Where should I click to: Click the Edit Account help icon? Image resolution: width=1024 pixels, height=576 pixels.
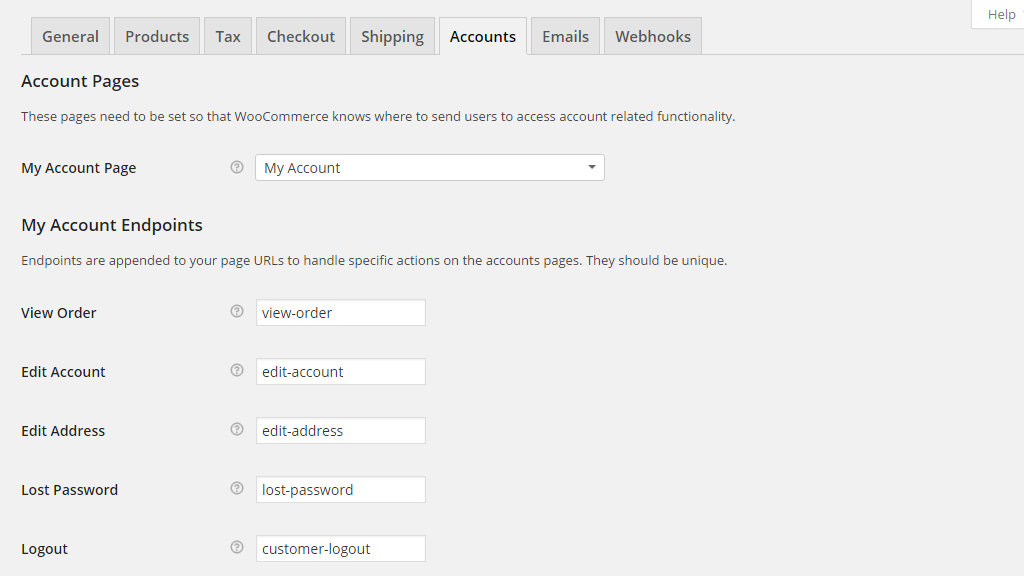coord(237,370)
